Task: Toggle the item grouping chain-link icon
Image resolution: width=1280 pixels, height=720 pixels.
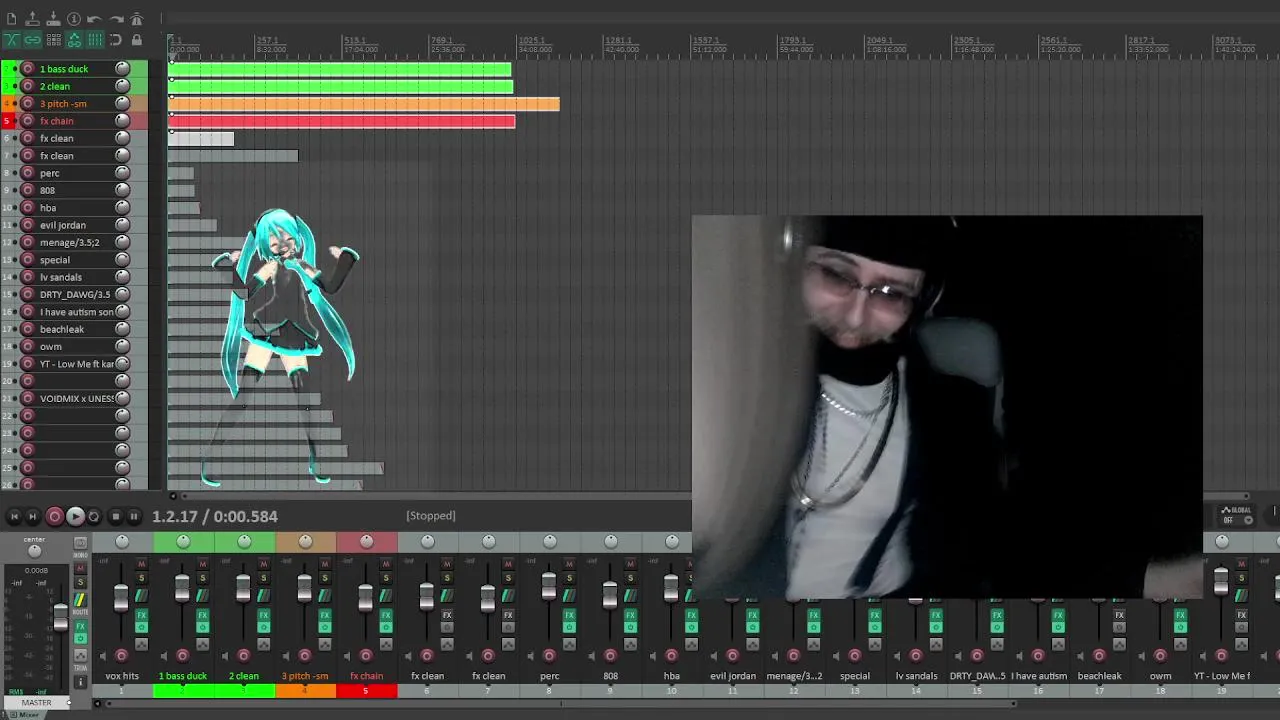Action: (32, 40)
